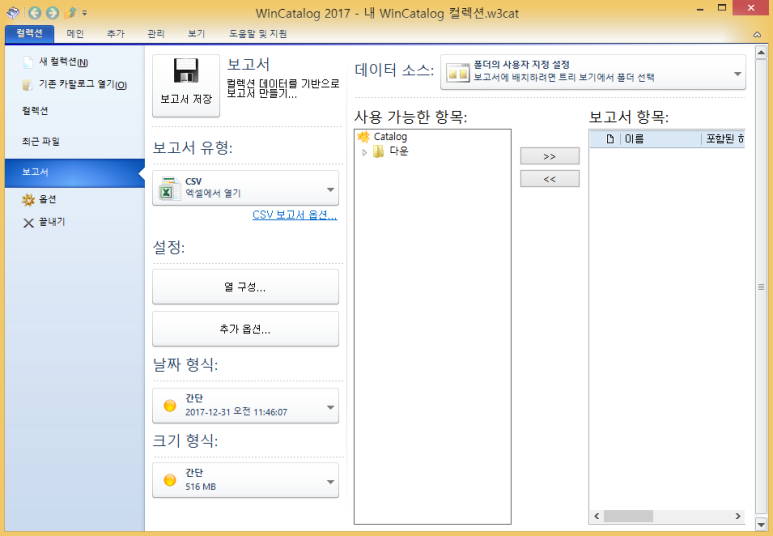Click the star icon beside Catalog
773x536 pixels.
364,137
